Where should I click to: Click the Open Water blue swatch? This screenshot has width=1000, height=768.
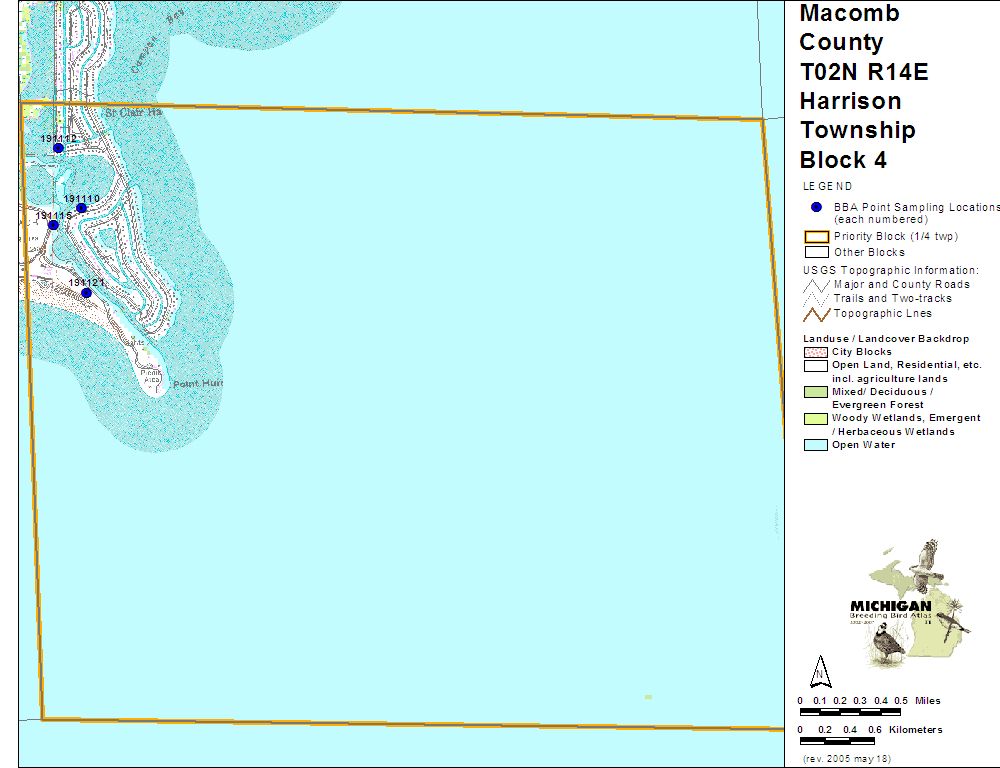click(816, 445)
